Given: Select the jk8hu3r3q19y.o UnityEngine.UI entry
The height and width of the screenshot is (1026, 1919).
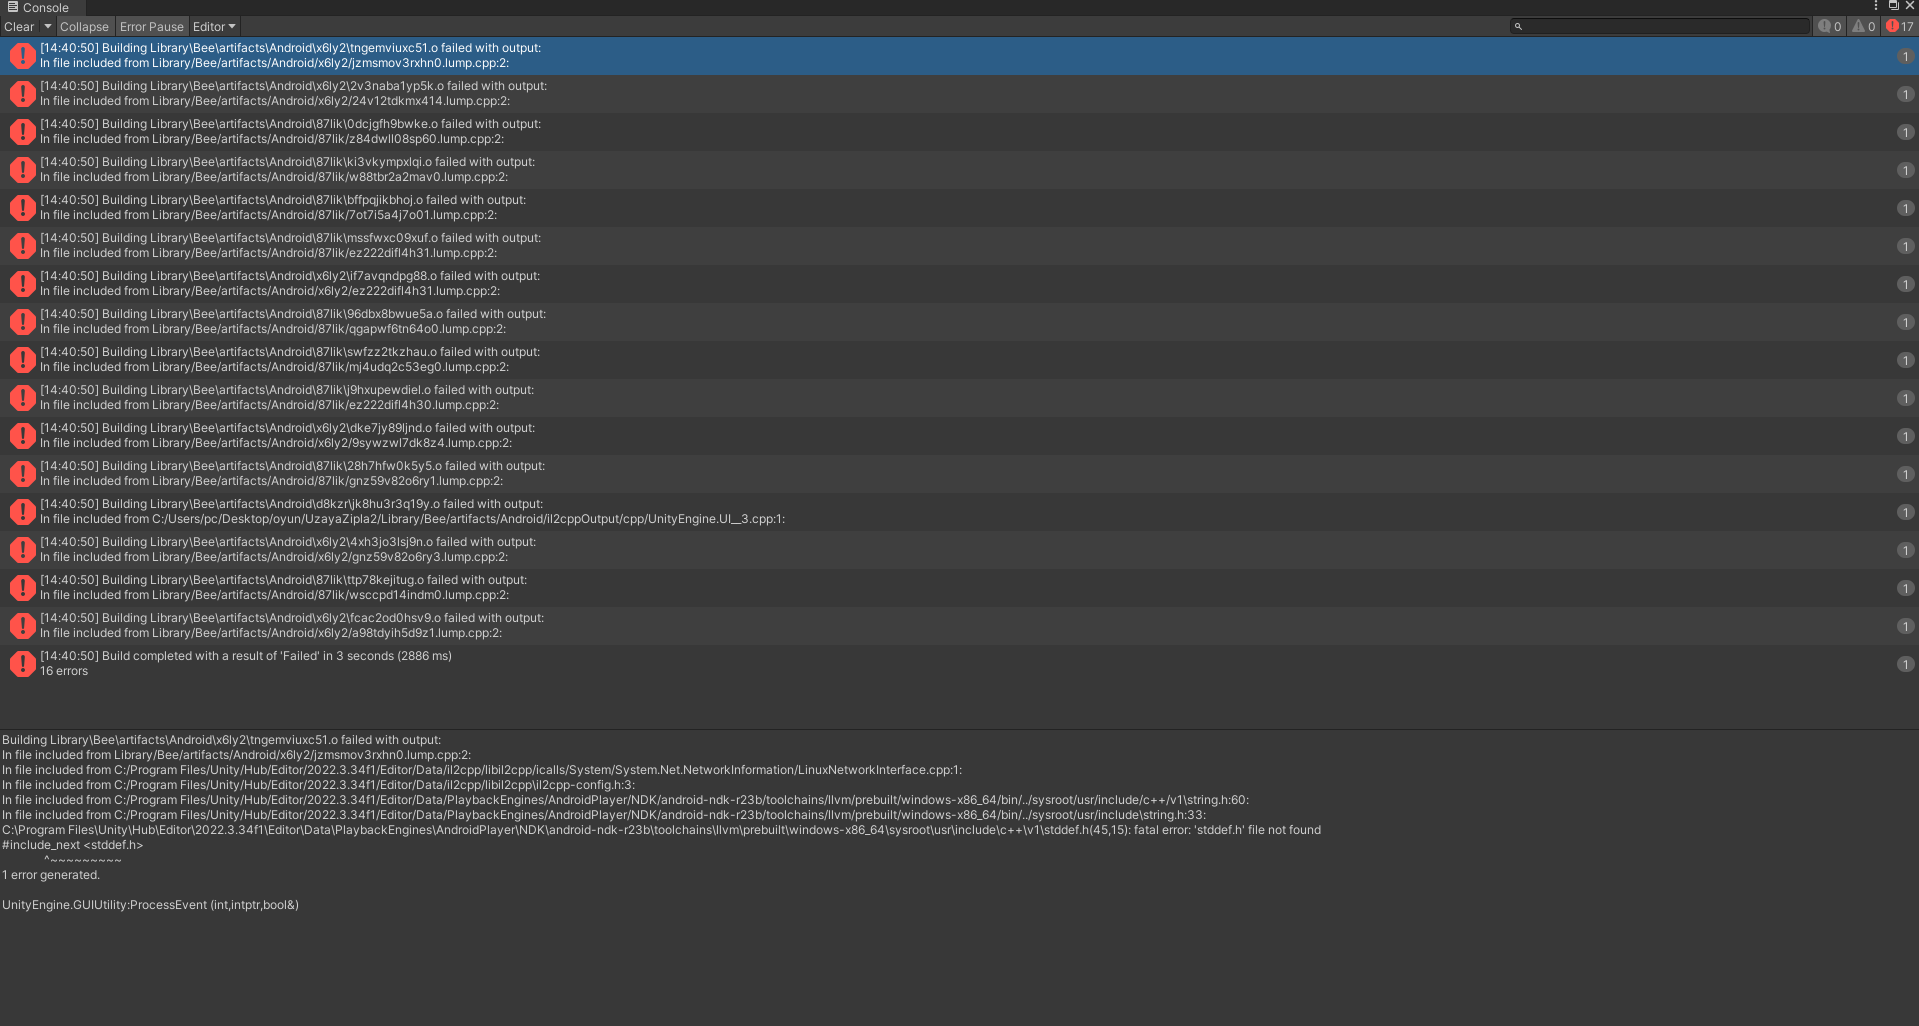Looking at the screenshot, I should (x=959, y=512).
